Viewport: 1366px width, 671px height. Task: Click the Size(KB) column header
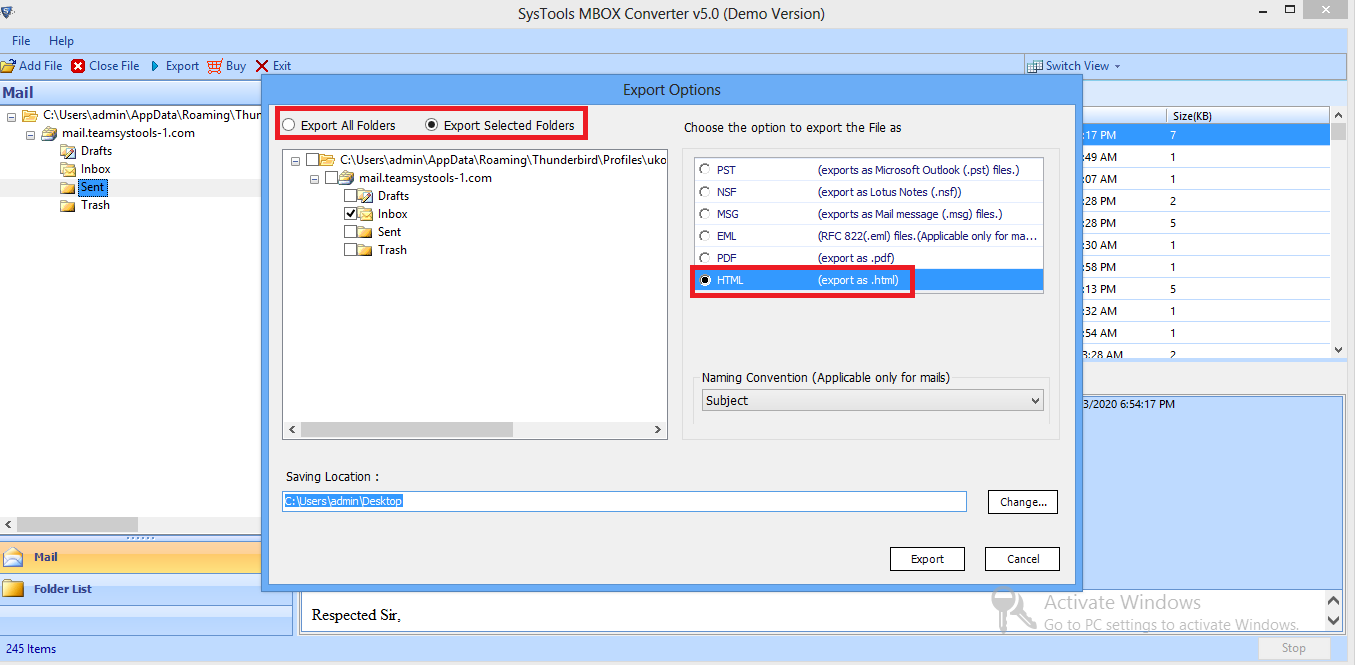pos(1247,116)
